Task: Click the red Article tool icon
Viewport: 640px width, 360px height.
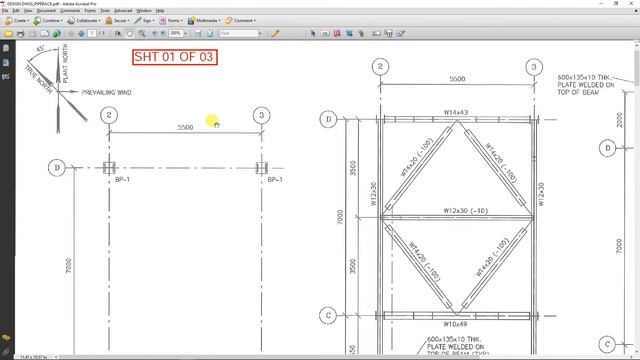Action: [x=337, y=33]
